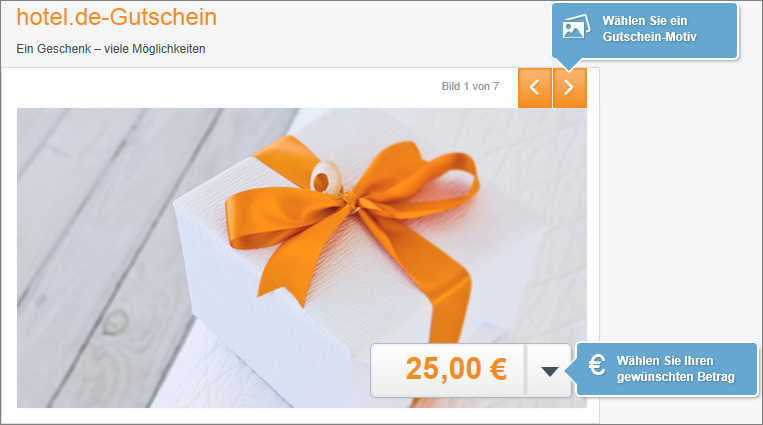Click the "gewünschten Betrag" text line
The image size is (763, 425).
[x=675, y=377]
